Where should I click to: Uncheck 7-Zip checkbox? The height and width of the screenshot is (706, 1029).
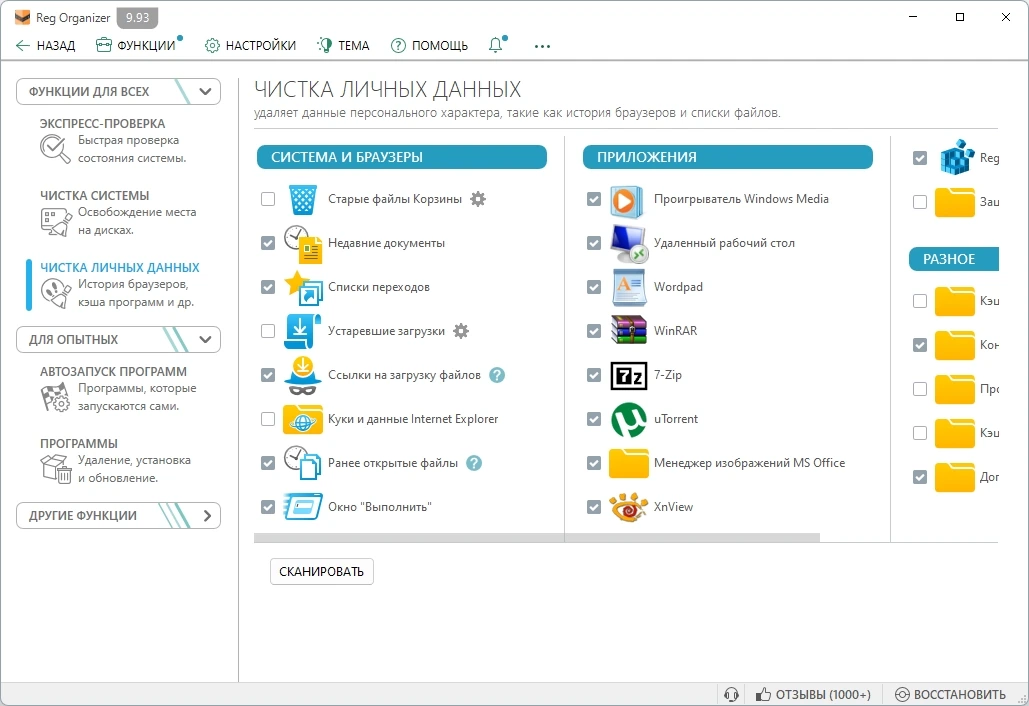(x=594, y=375)
